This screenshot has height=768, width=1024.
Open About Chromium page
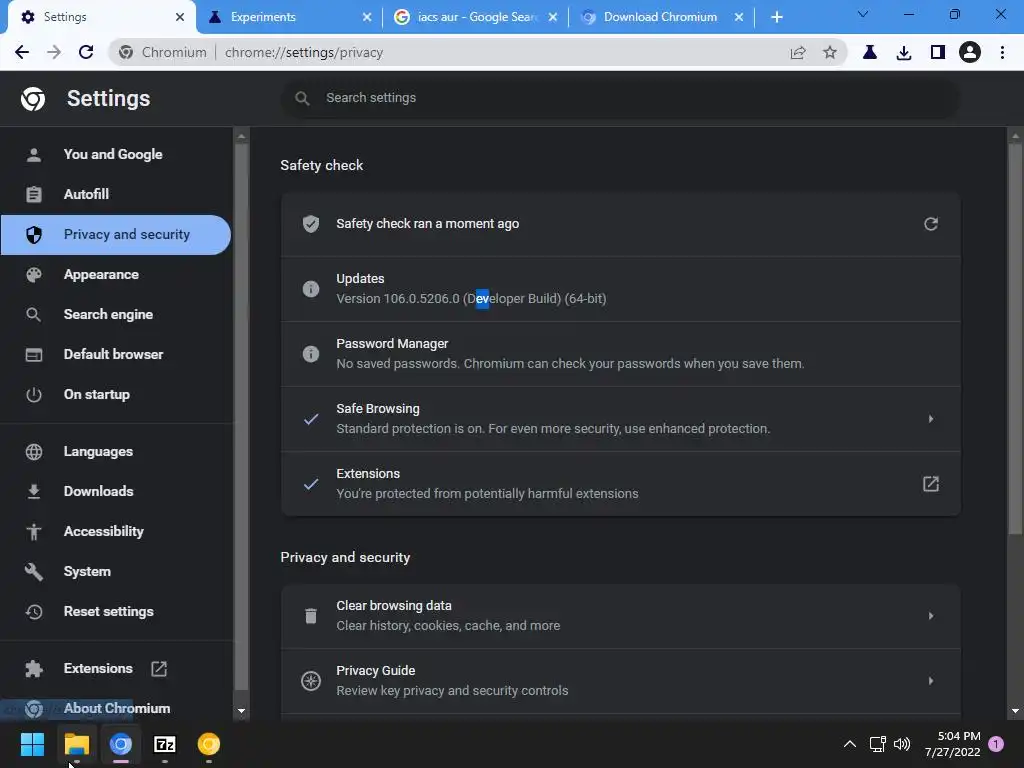115,708
